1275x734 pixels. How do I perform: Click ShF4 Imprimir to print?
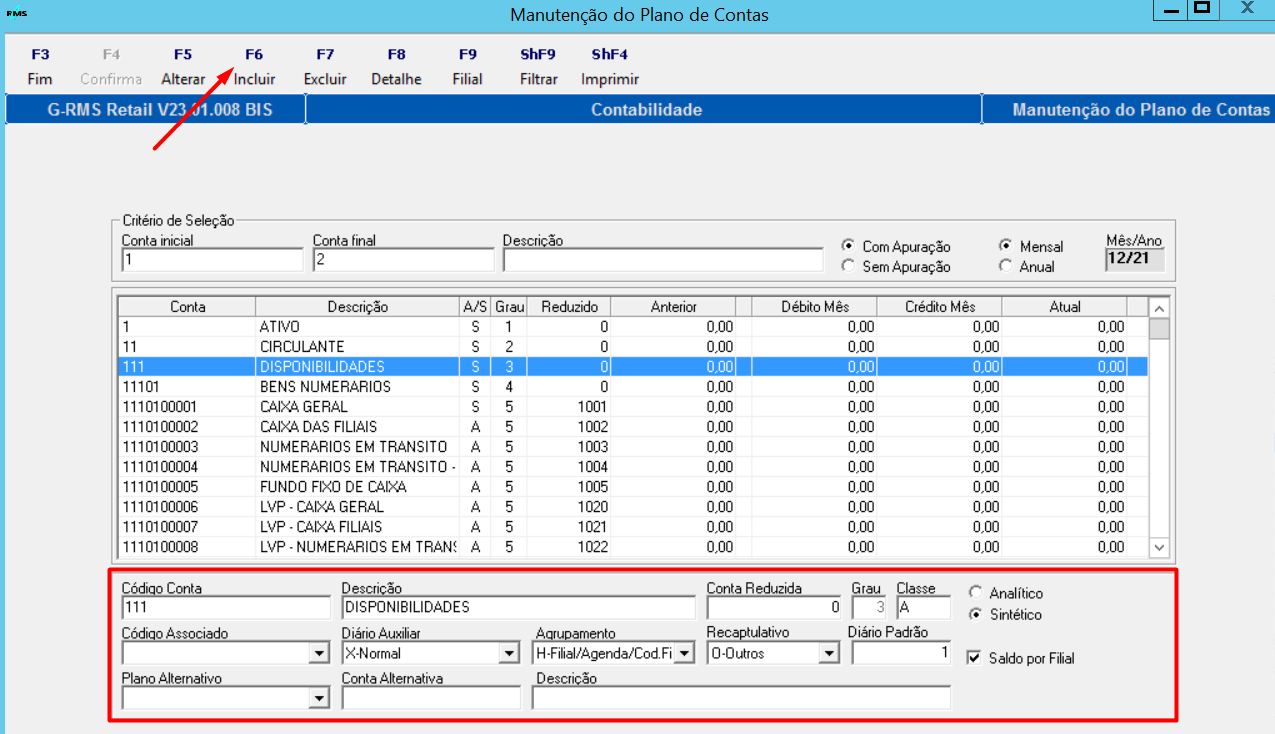click(x=610, y=67)
